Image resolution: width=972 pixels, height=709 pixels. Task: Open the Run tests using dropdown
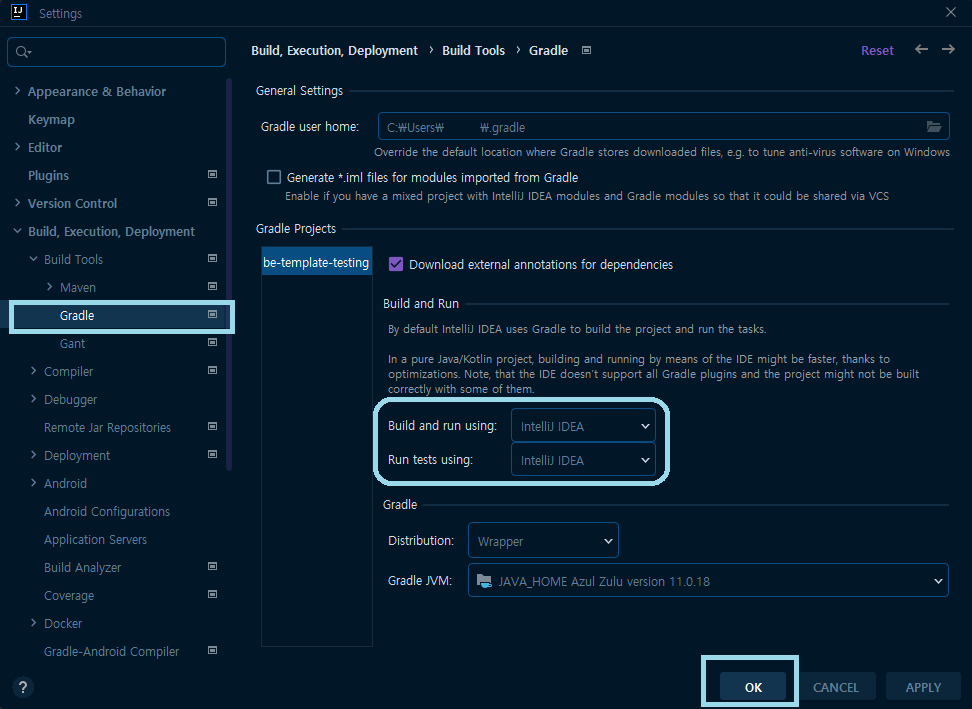coord(583,460)
